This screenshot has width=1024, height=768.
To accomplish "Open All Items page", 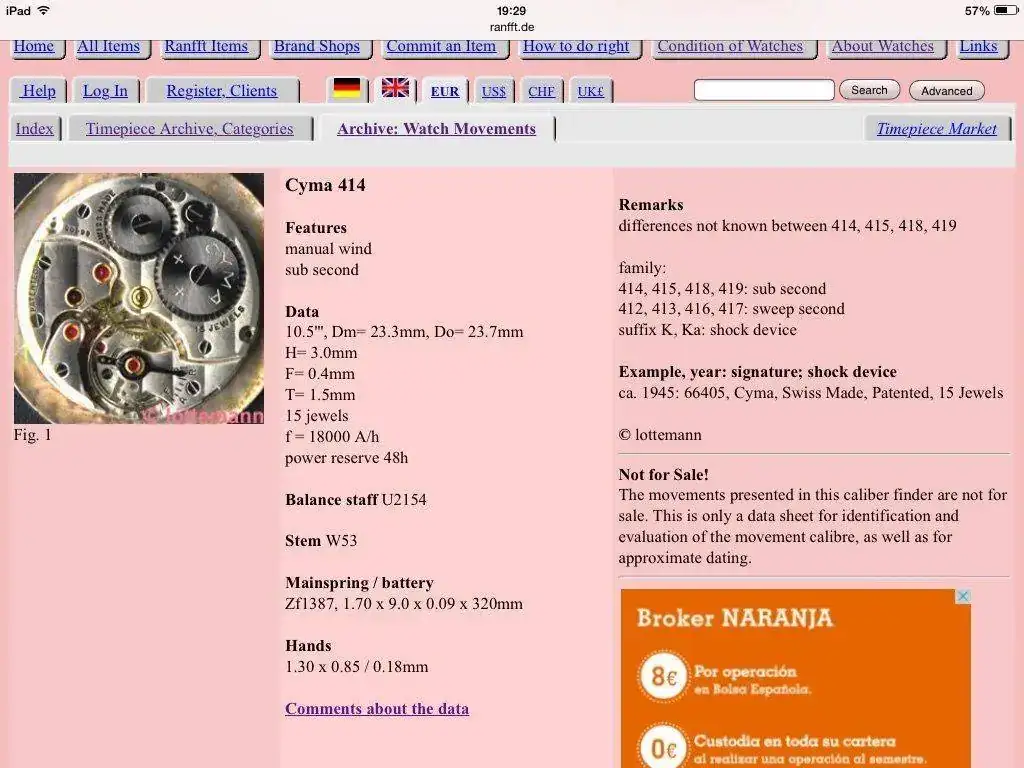I will pyautogui.click(x=108, y=46).
